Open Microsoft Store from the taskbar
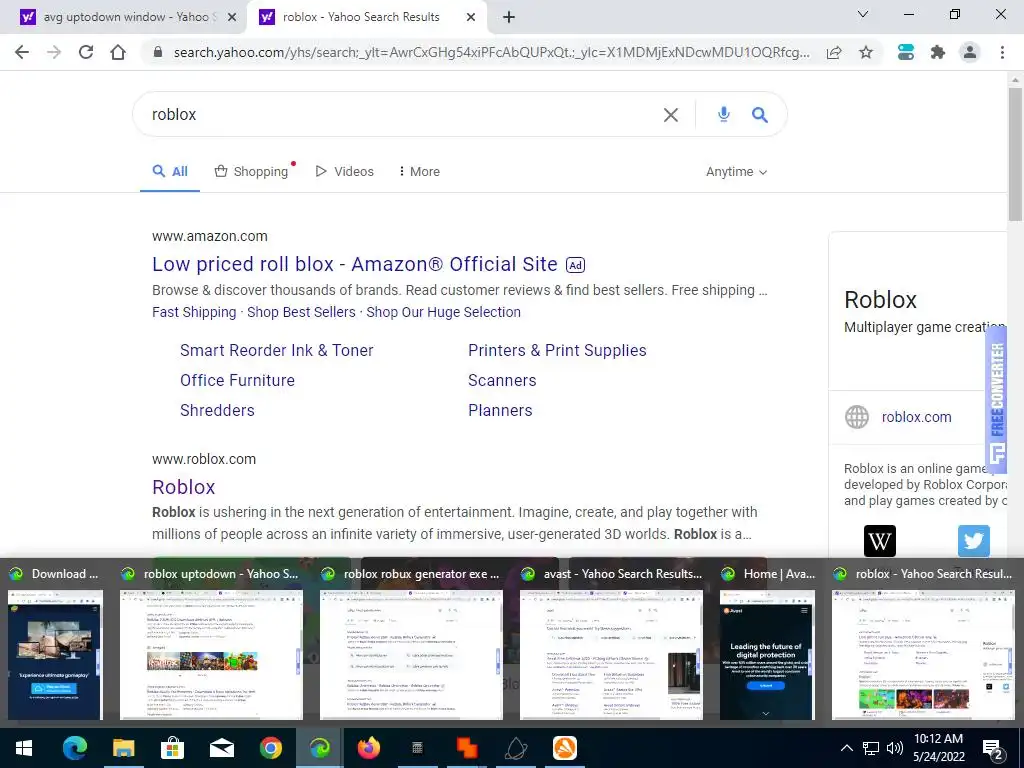Image resolution: width=1024 pixels, height=768 pixels. [x=172, y=748]
